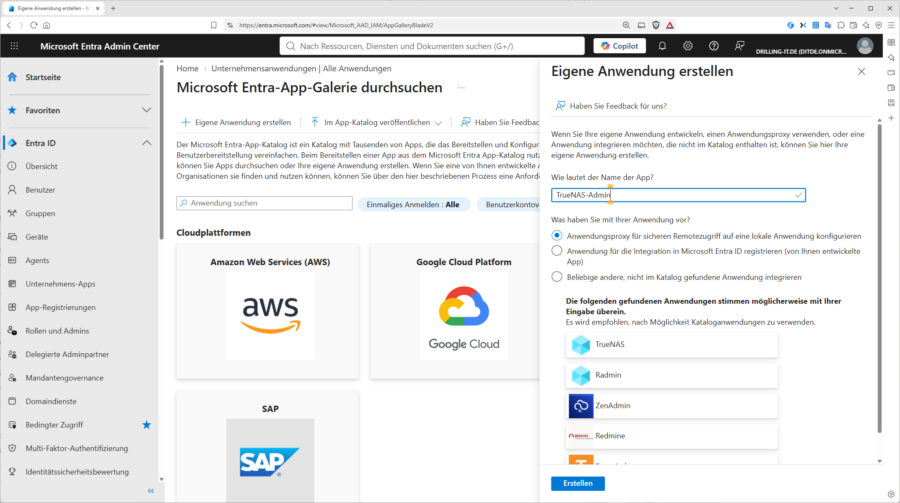Close the Eigene Anwendung erstellen panel
This screenshot has height=503, width=900.
tap(862, 72)
